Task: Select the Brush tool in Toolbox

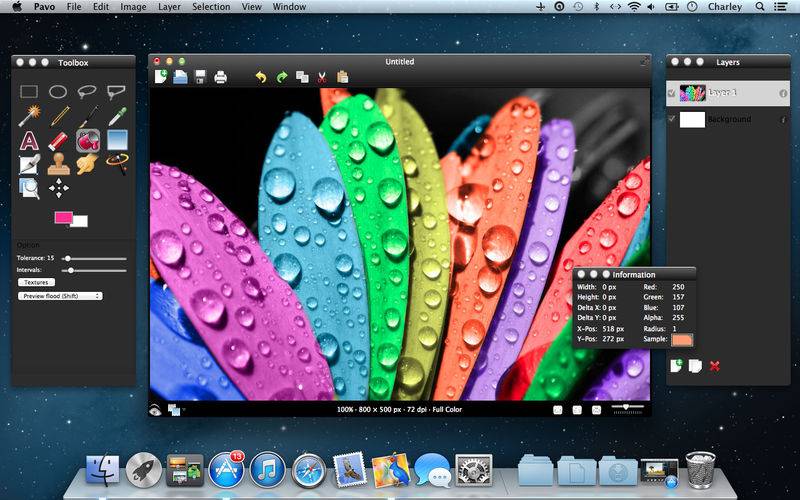Action: pos(88,116)
